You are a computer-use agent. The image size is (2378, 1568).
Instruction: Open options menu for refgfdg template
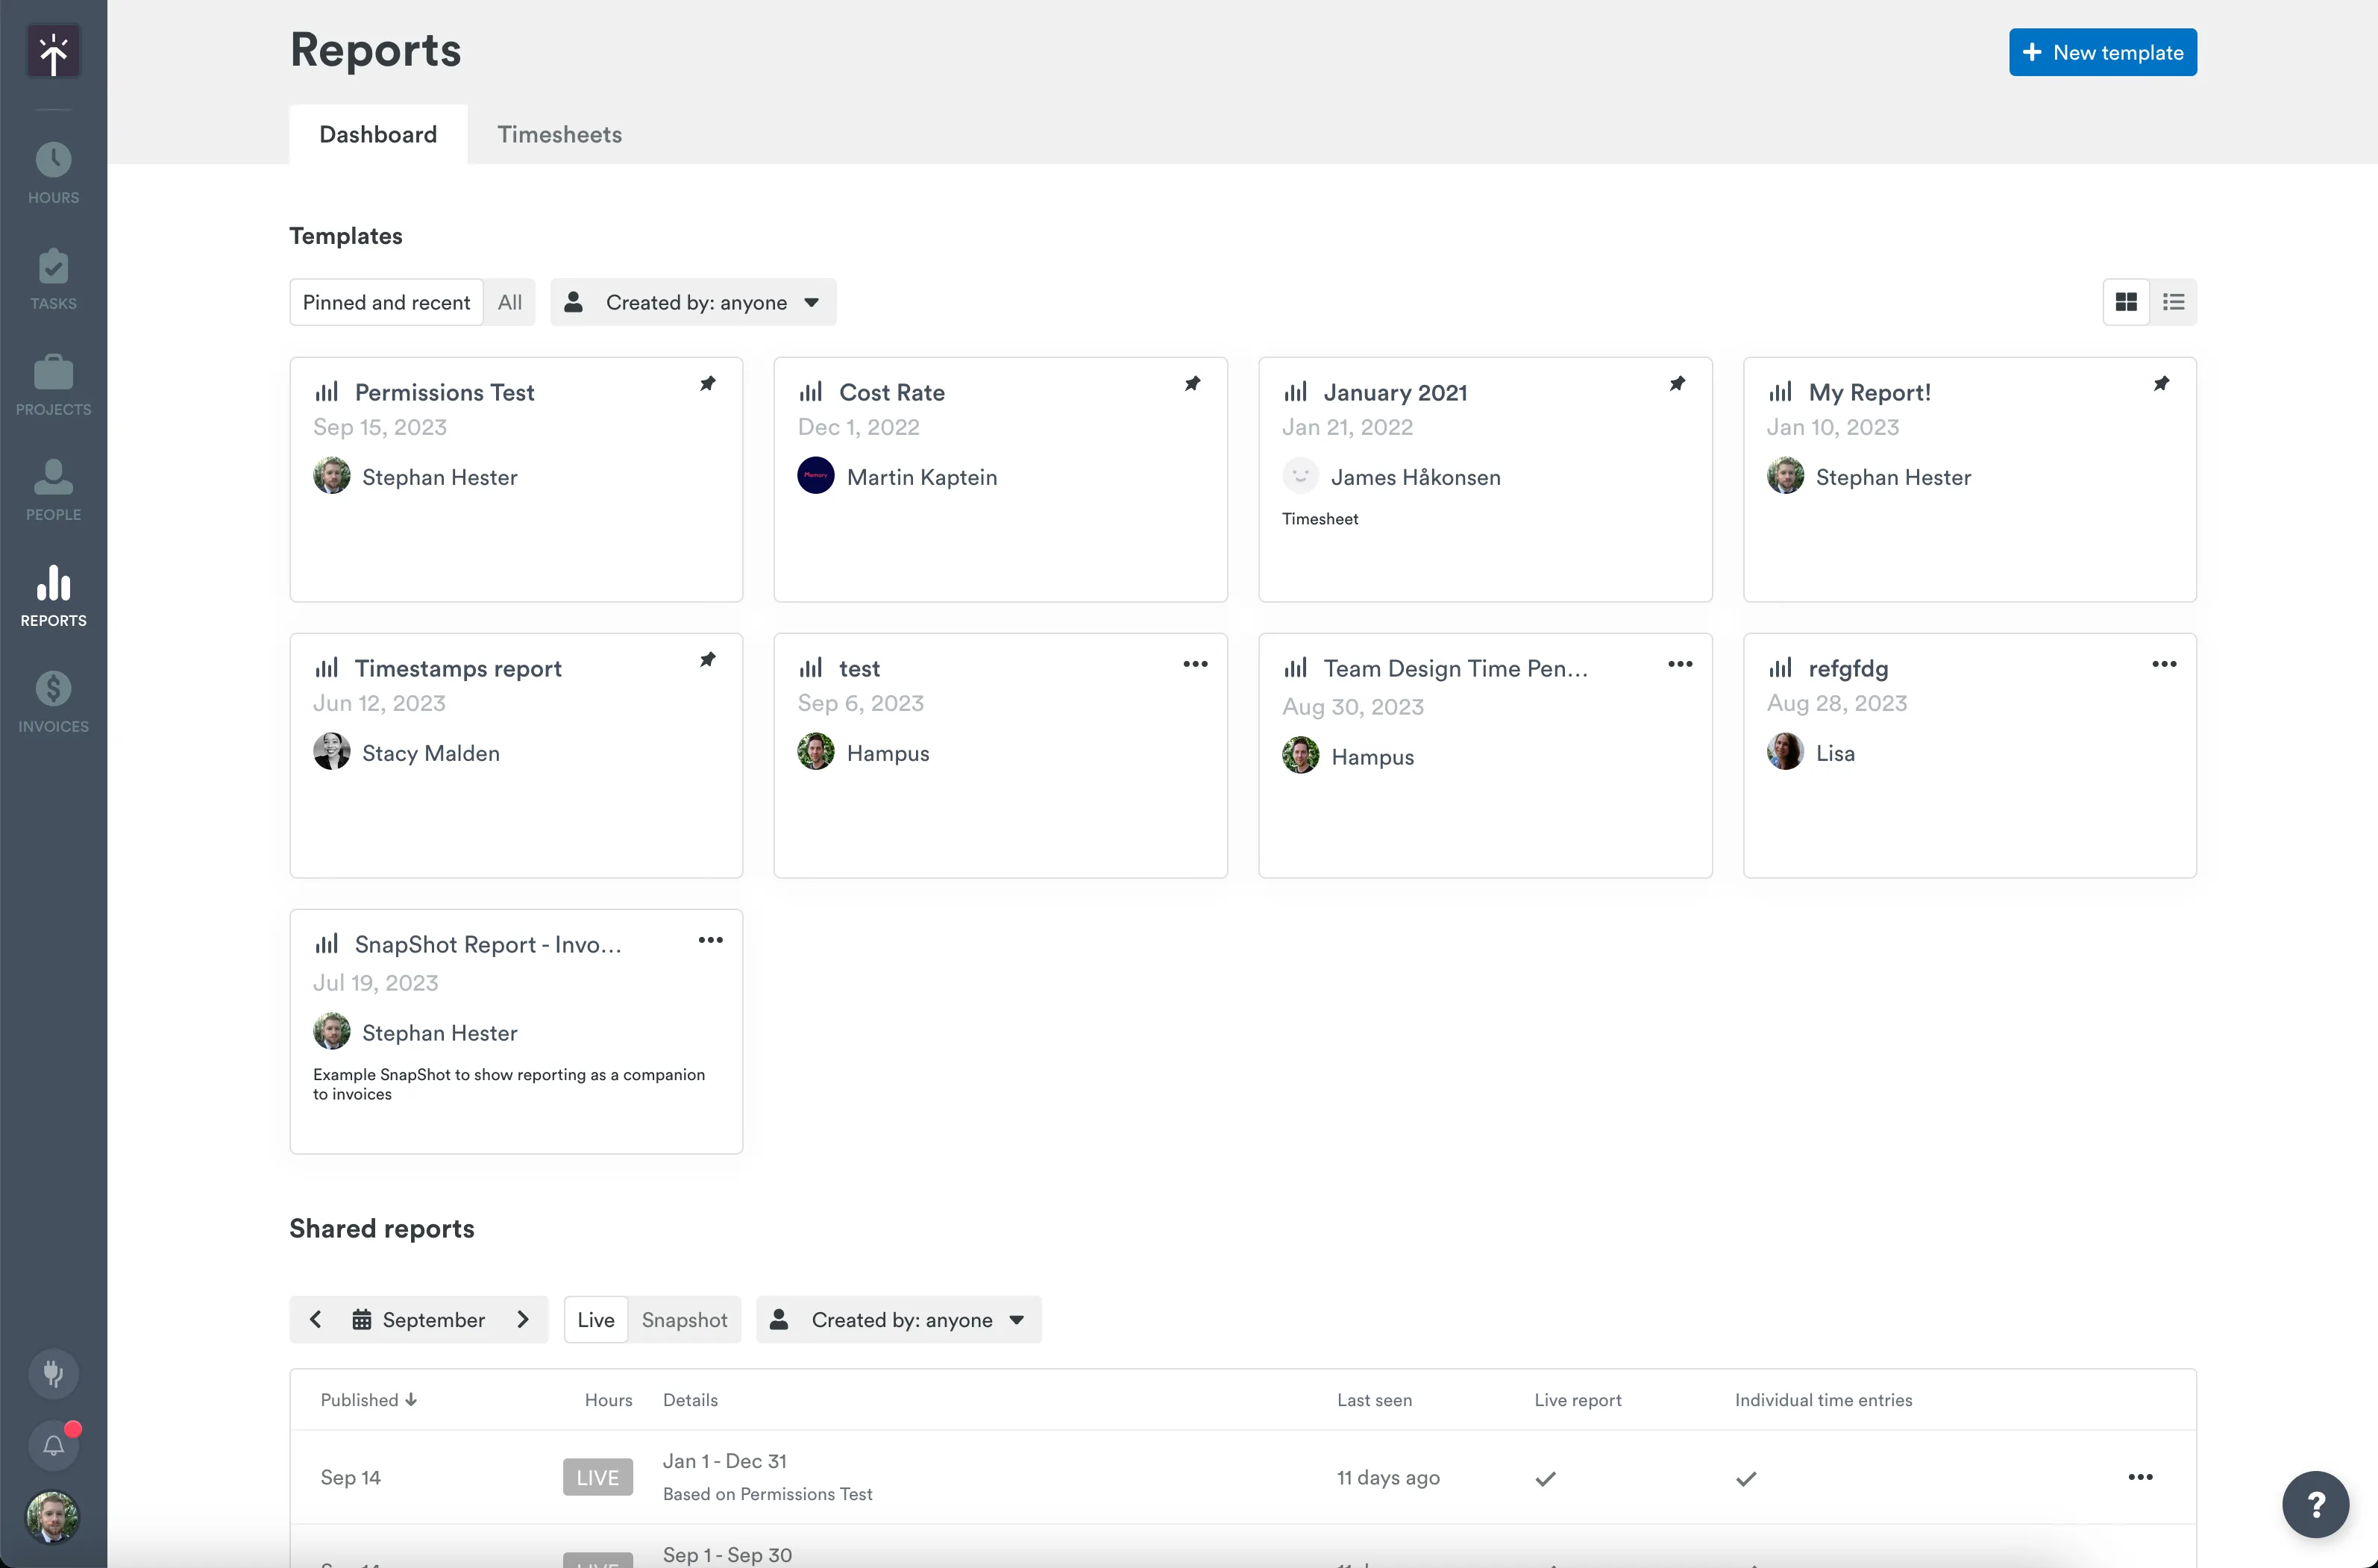(2164, 664)
